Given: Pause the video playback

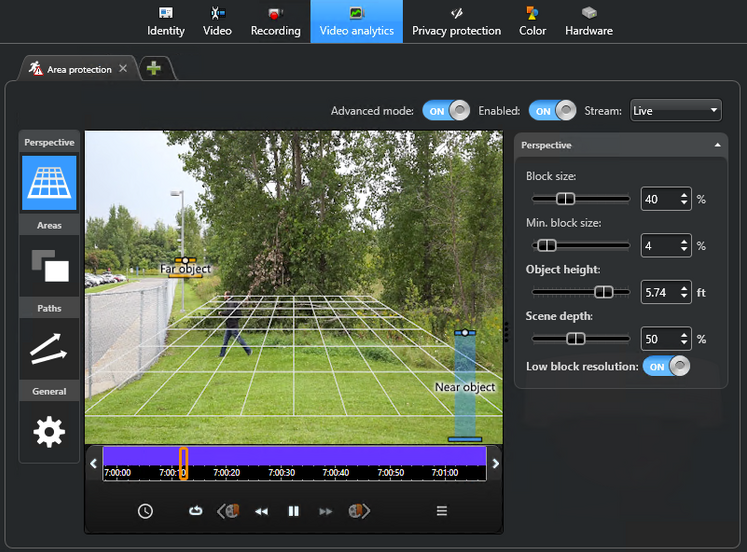Looking at the screenshot, I should pyautogui.click(x=293, y=511).
